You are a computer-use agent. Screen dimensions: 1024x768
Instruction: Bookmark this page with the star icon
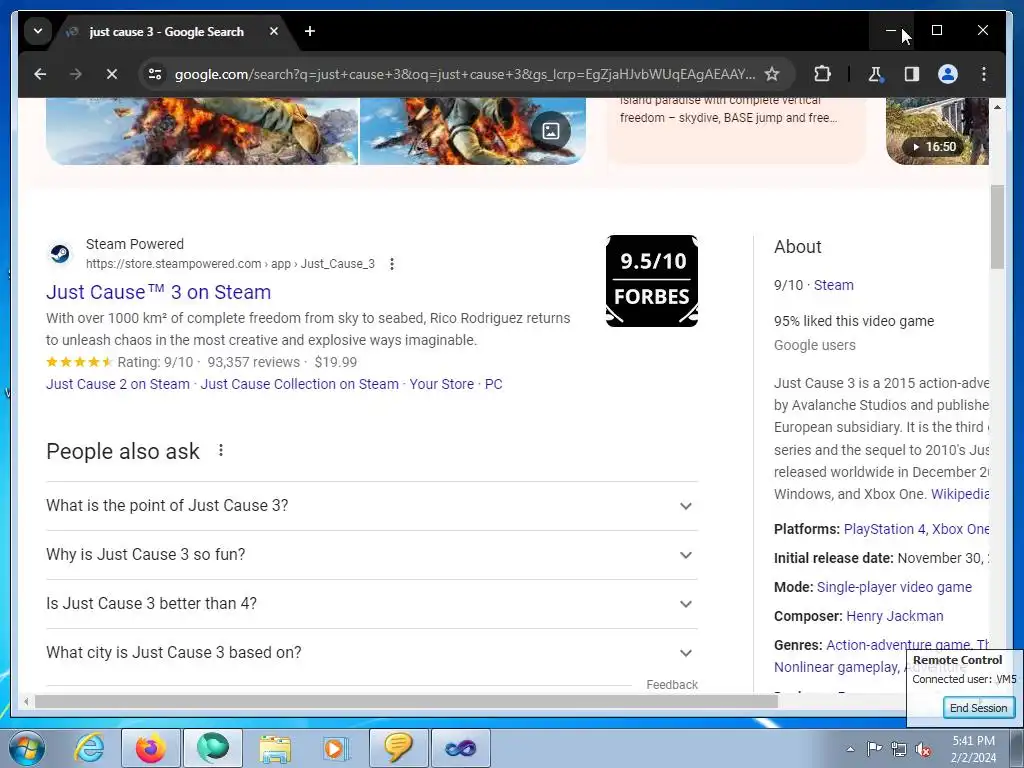point(772,74)
